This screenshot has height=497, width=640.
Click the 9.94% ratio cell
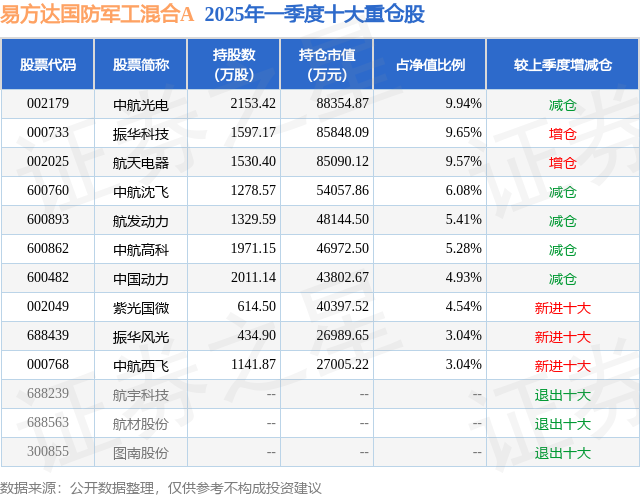coord(464,103)
